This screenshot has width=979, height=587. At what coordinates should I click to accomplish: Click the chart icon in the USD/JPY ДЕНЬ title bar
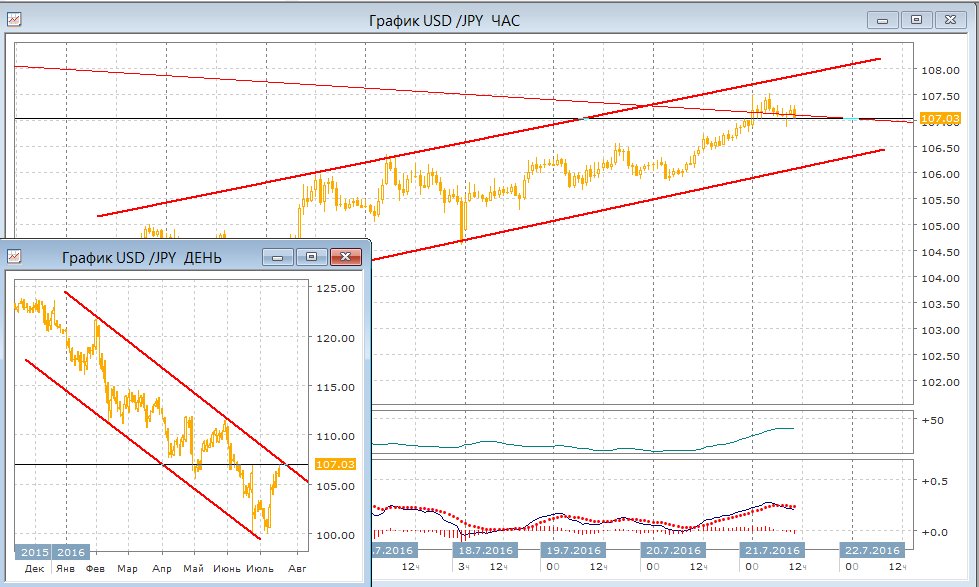pyautogui.click(x=14, y=256)
